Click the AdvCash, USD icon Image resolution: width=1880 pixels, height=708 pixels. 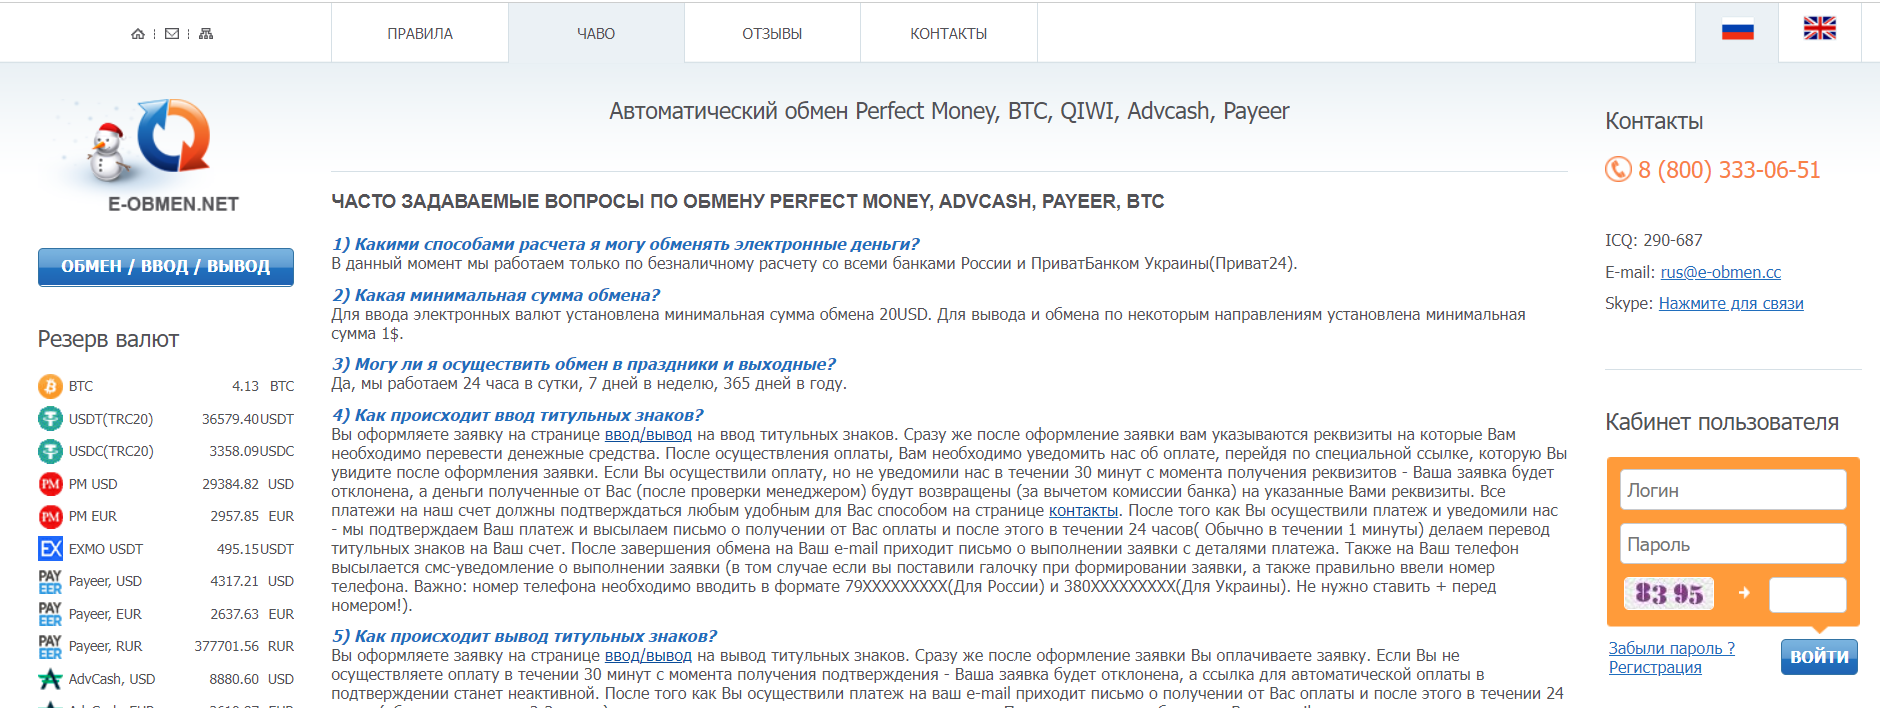point(50,679)
